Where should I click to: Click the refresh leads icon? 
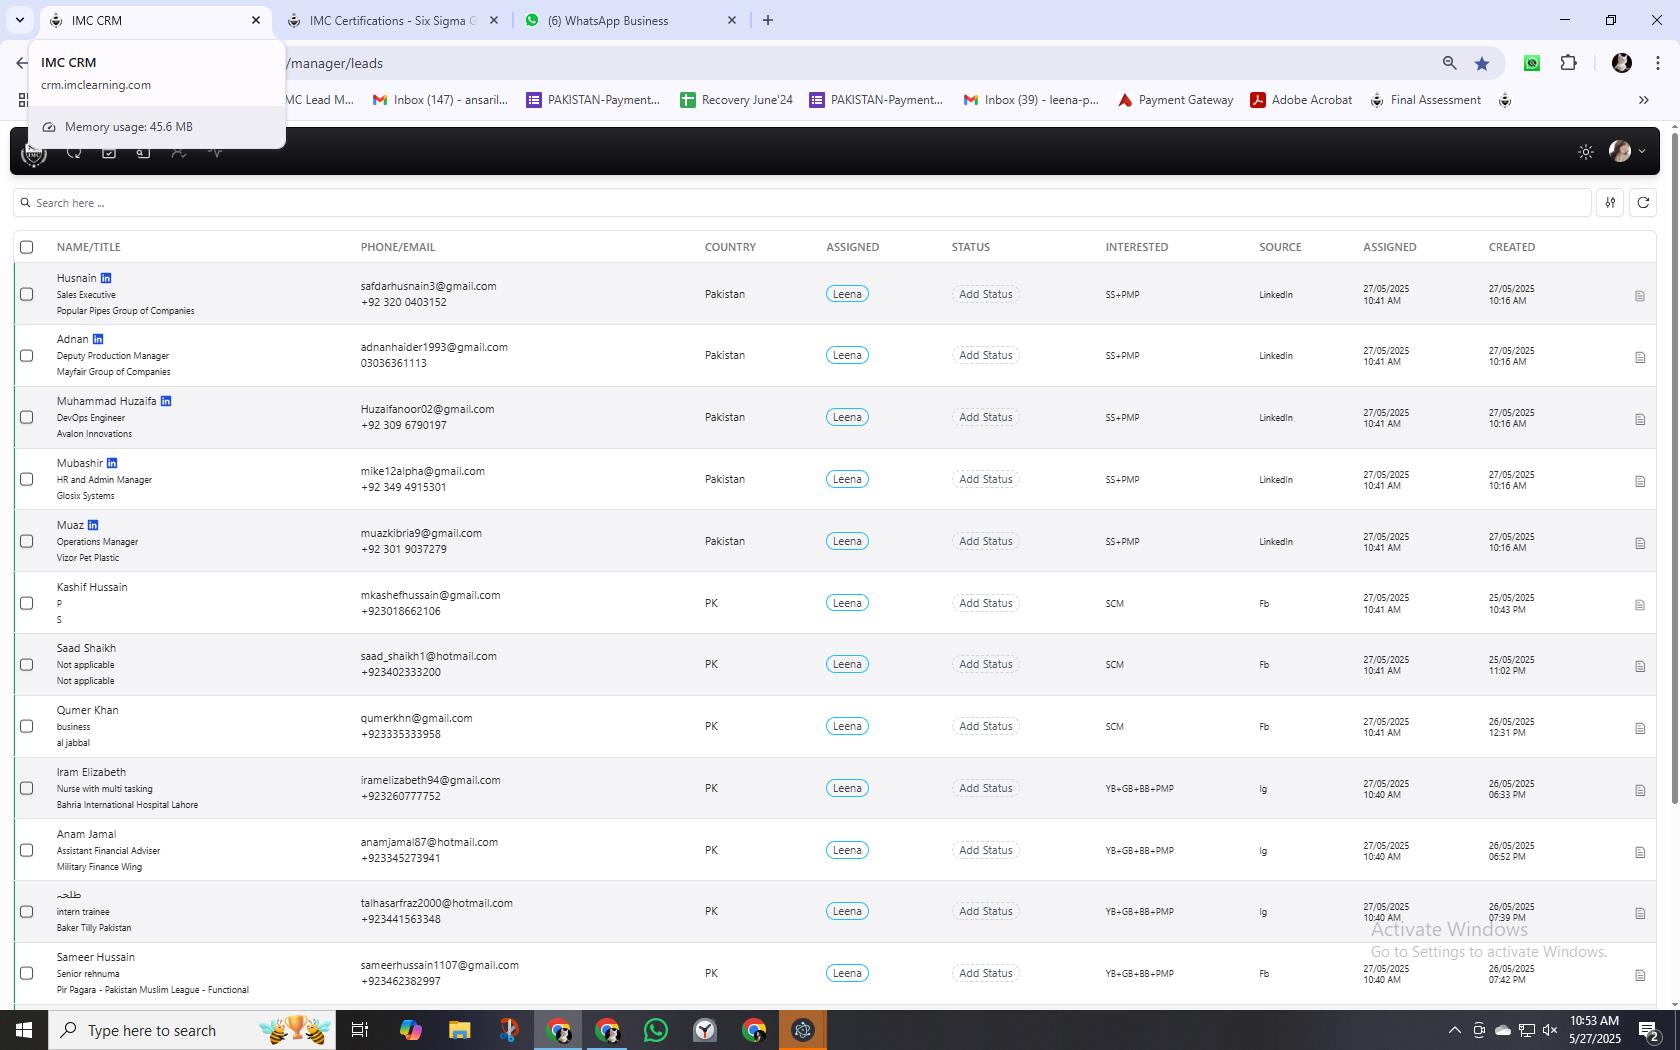point(1643,202)
